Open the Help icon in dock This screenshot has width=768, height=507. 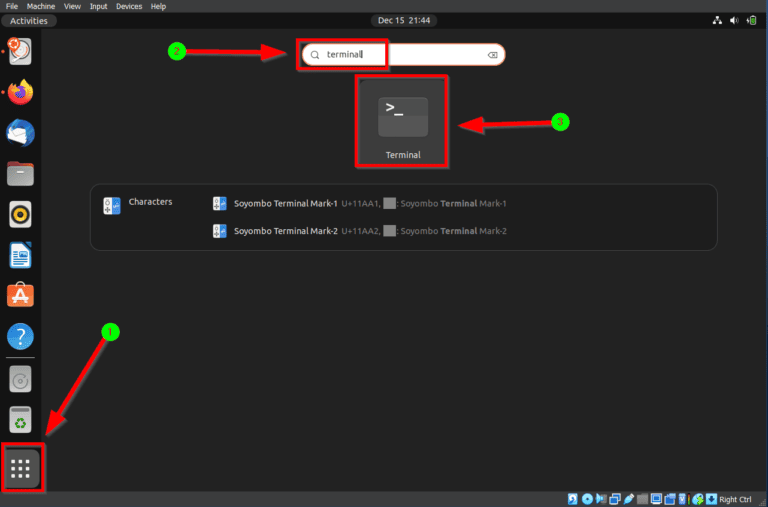coord(20,337)
